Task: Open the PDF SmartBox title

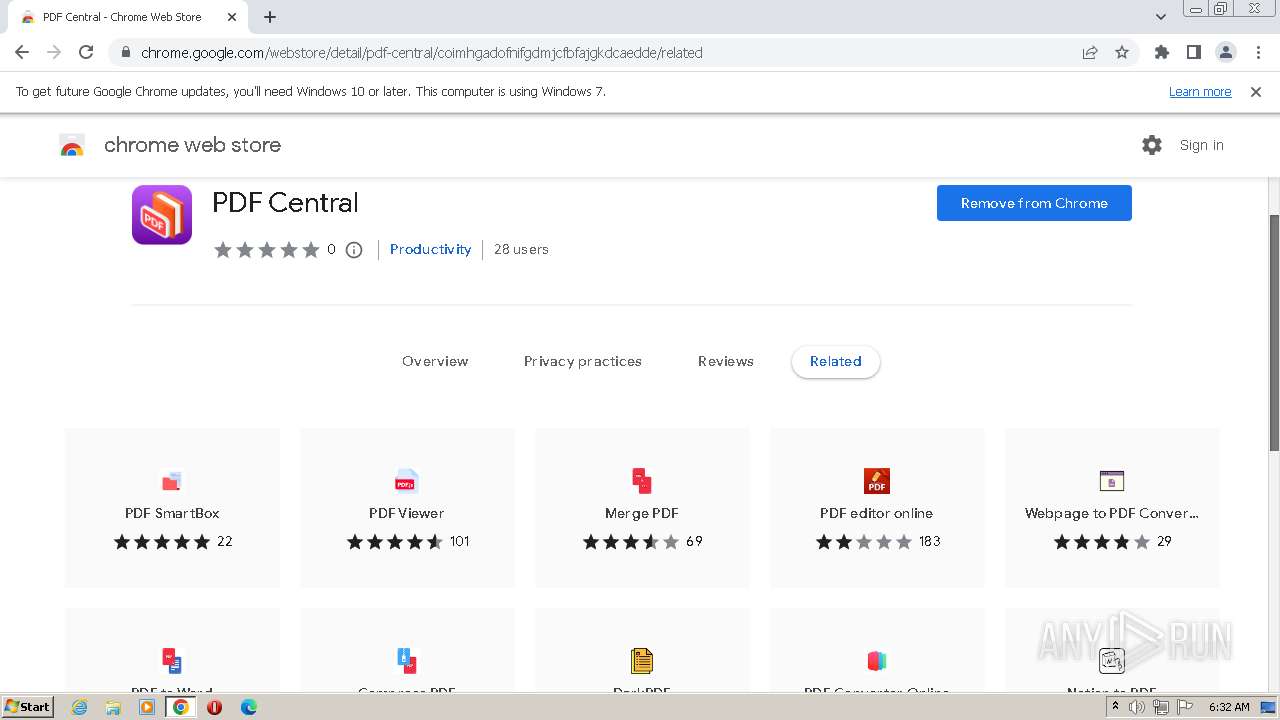Action: (172, 513)
